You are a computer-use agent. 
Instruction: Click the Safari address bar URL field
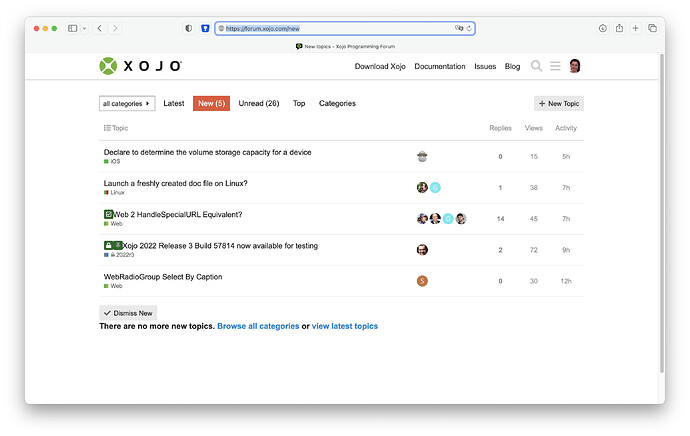click(x=345, y=28)
